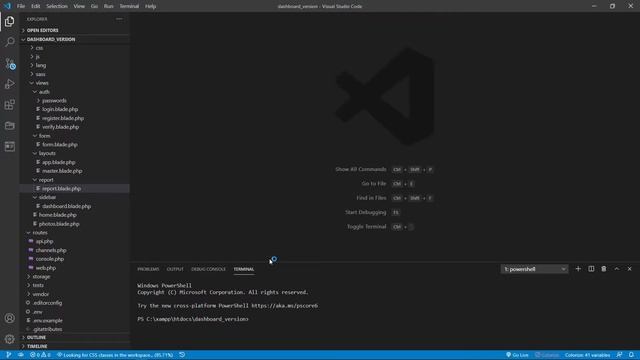
Task: Open login.blade.php file
Action: [60, 109]
